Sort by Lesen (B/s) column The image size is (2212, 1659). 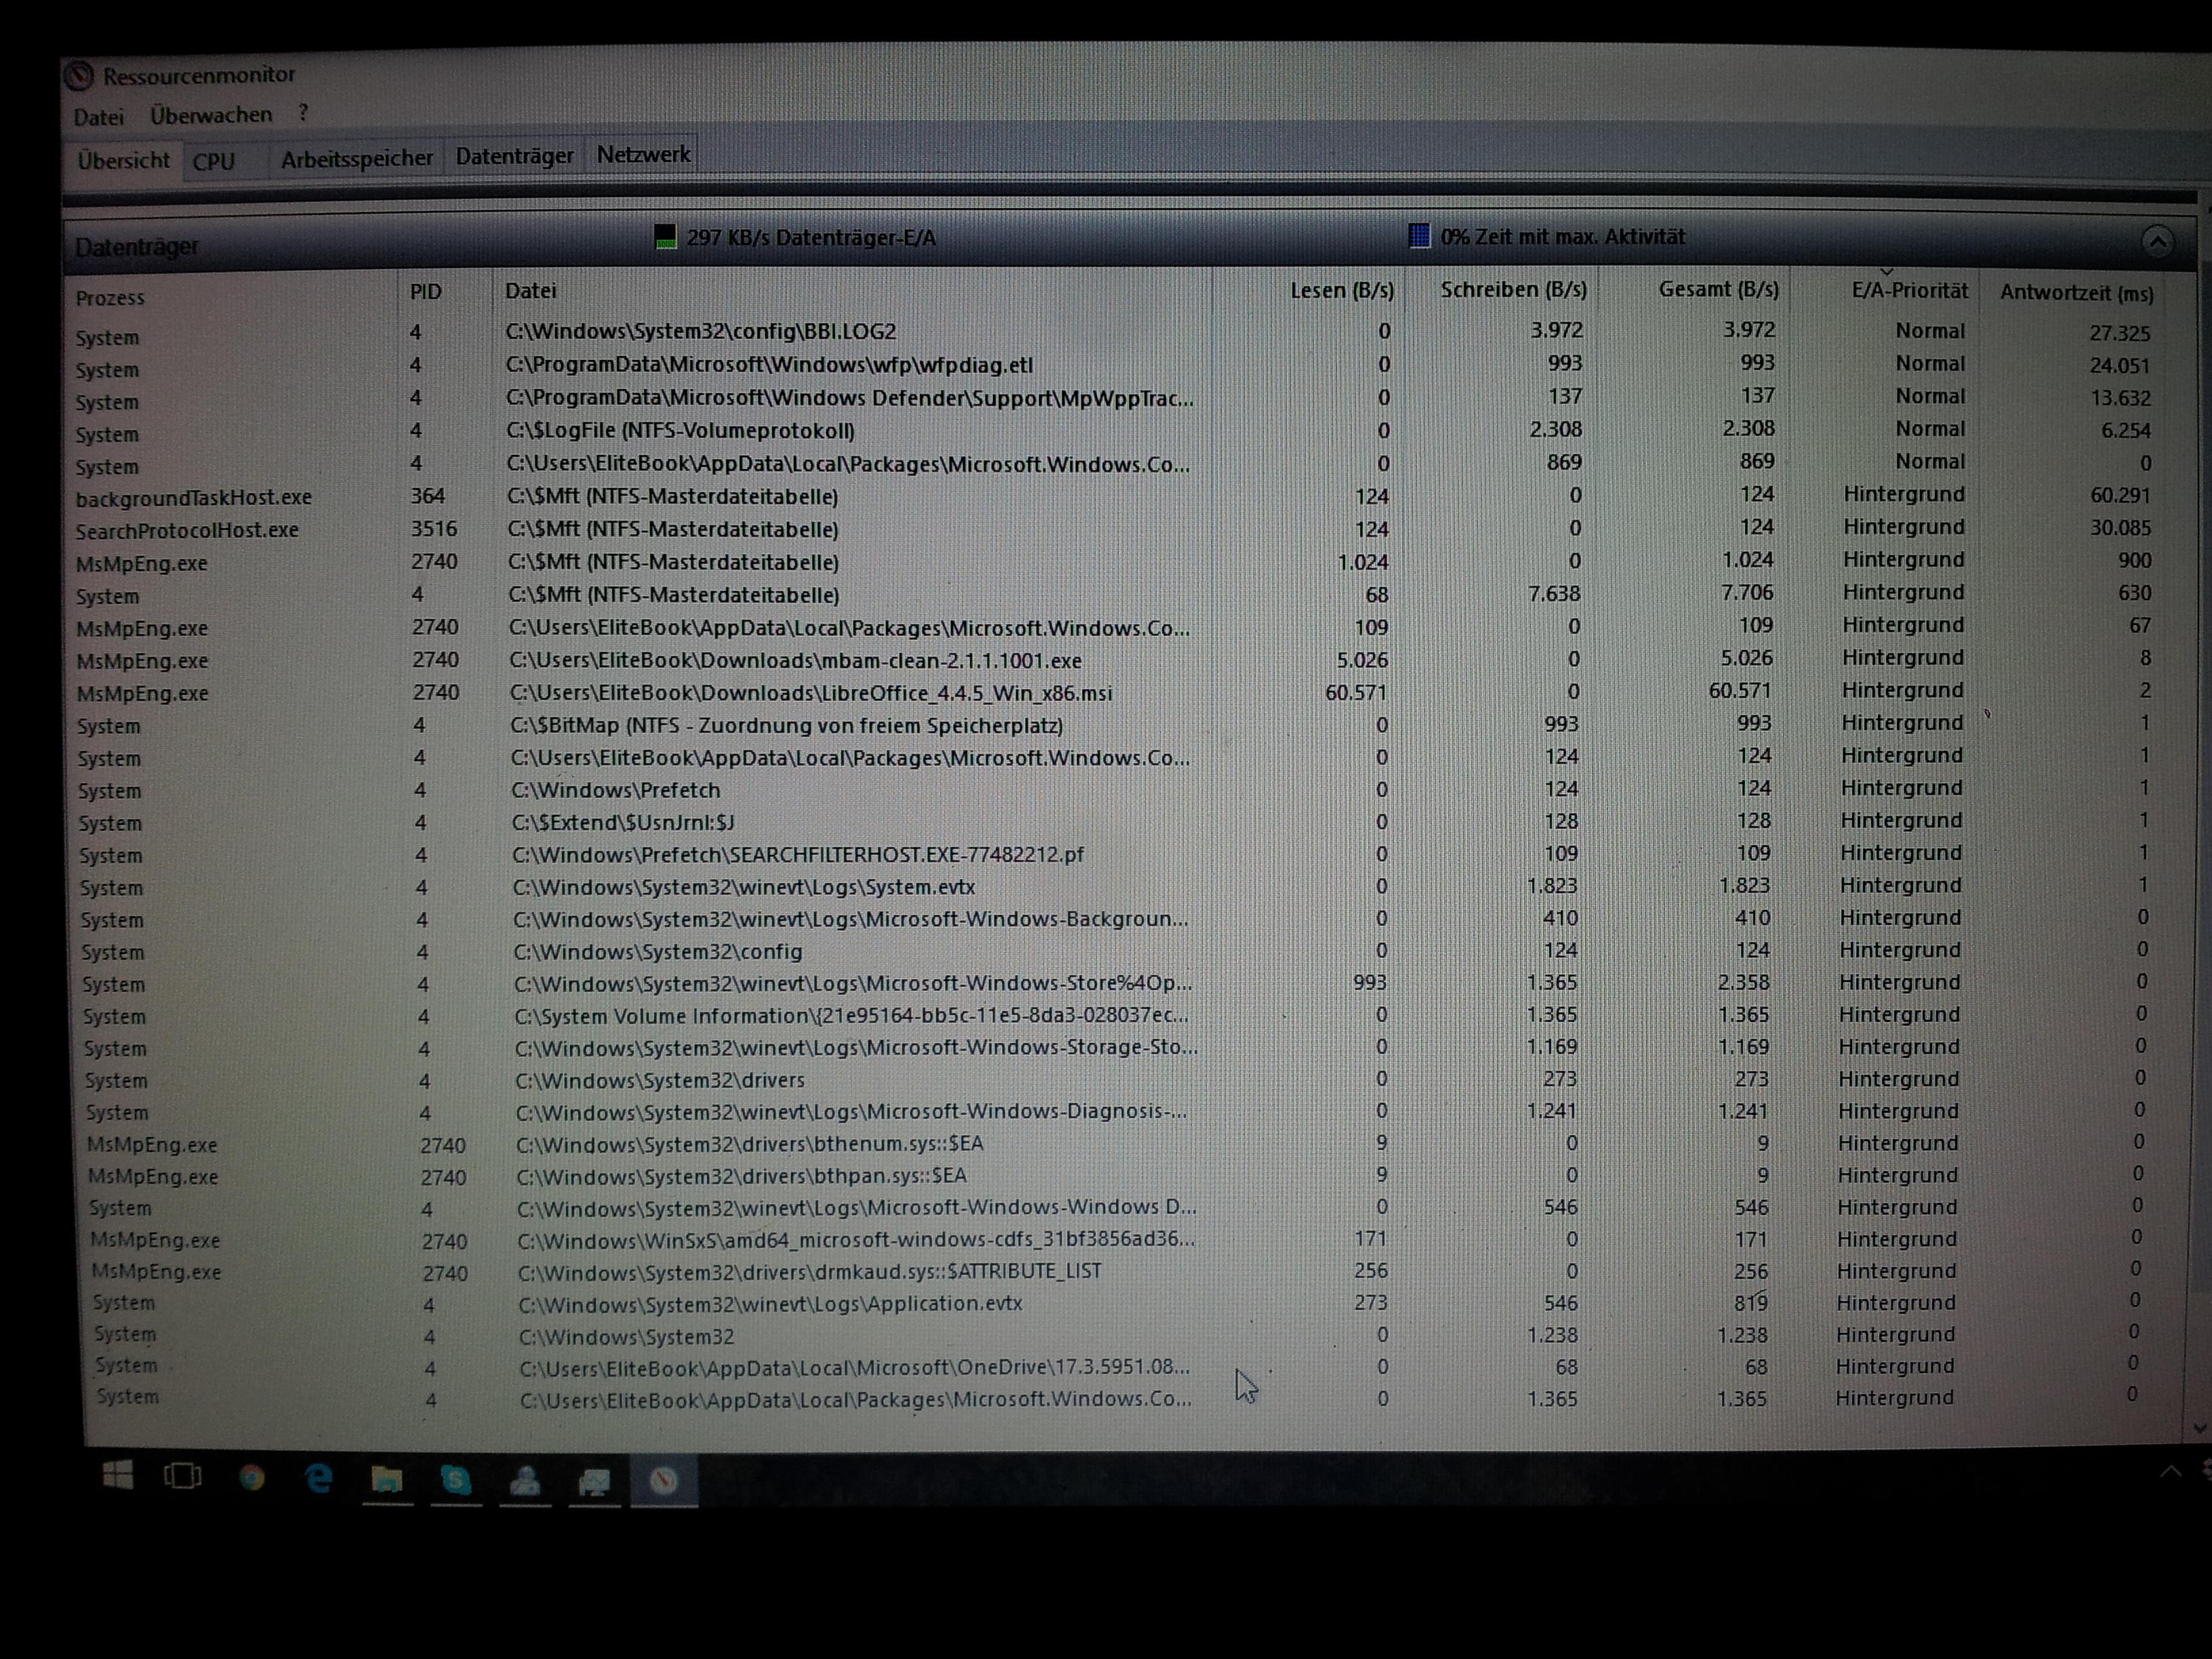[x=1341, y=291]
